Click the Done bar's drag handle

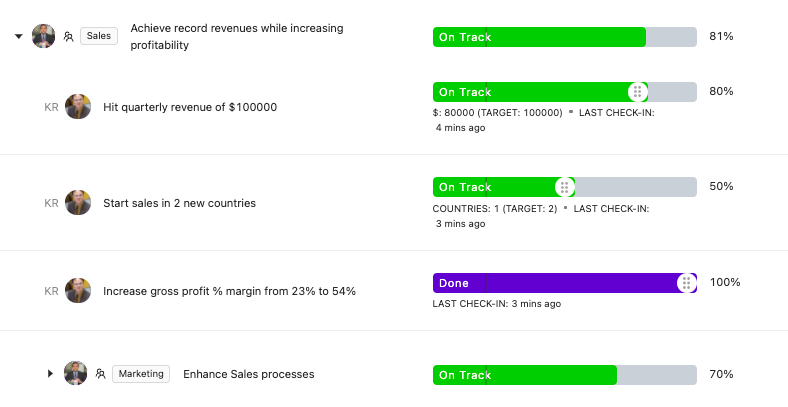pos(686,283)
